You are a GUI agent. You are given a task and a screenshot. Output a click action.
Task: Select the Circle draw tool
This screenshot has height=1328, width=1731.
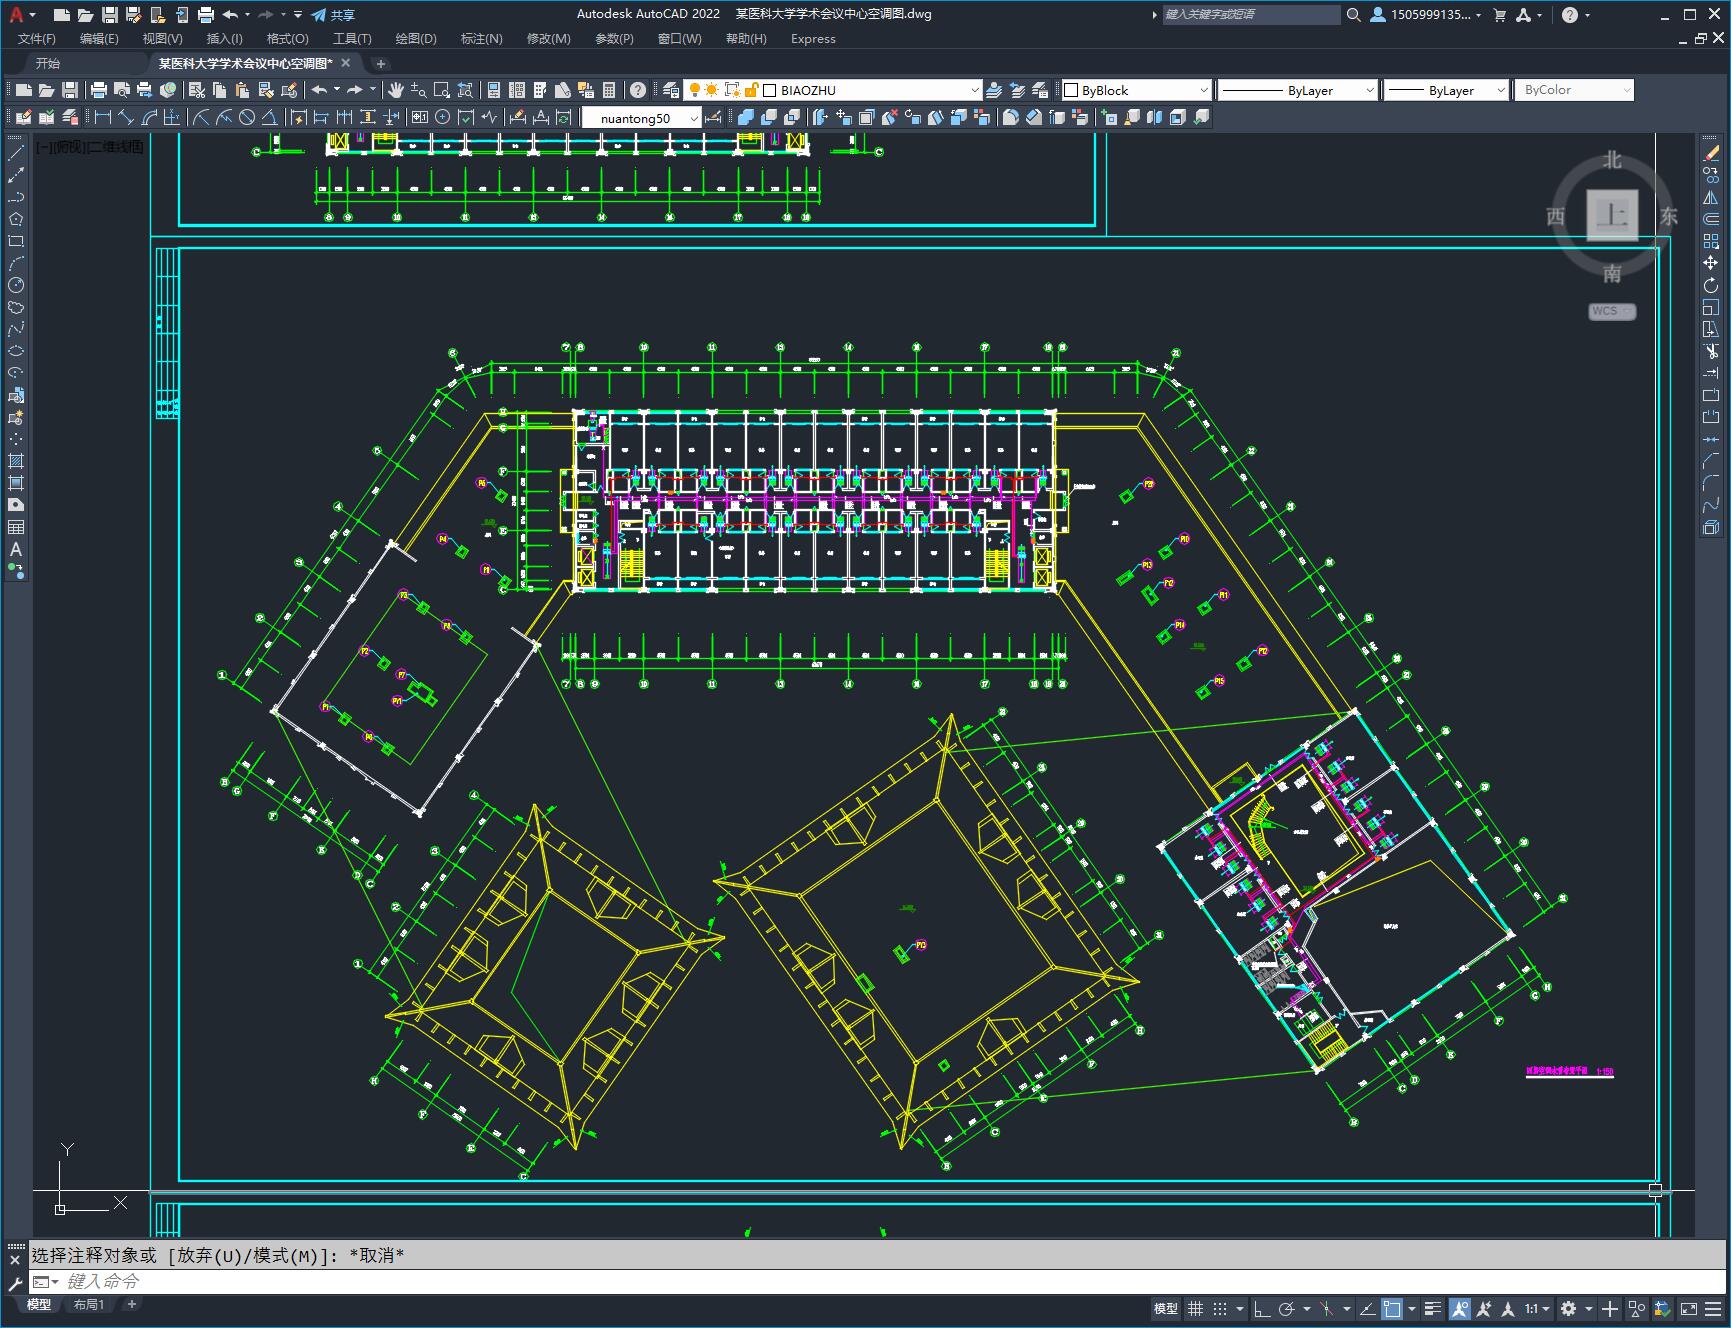click(16, 286)
